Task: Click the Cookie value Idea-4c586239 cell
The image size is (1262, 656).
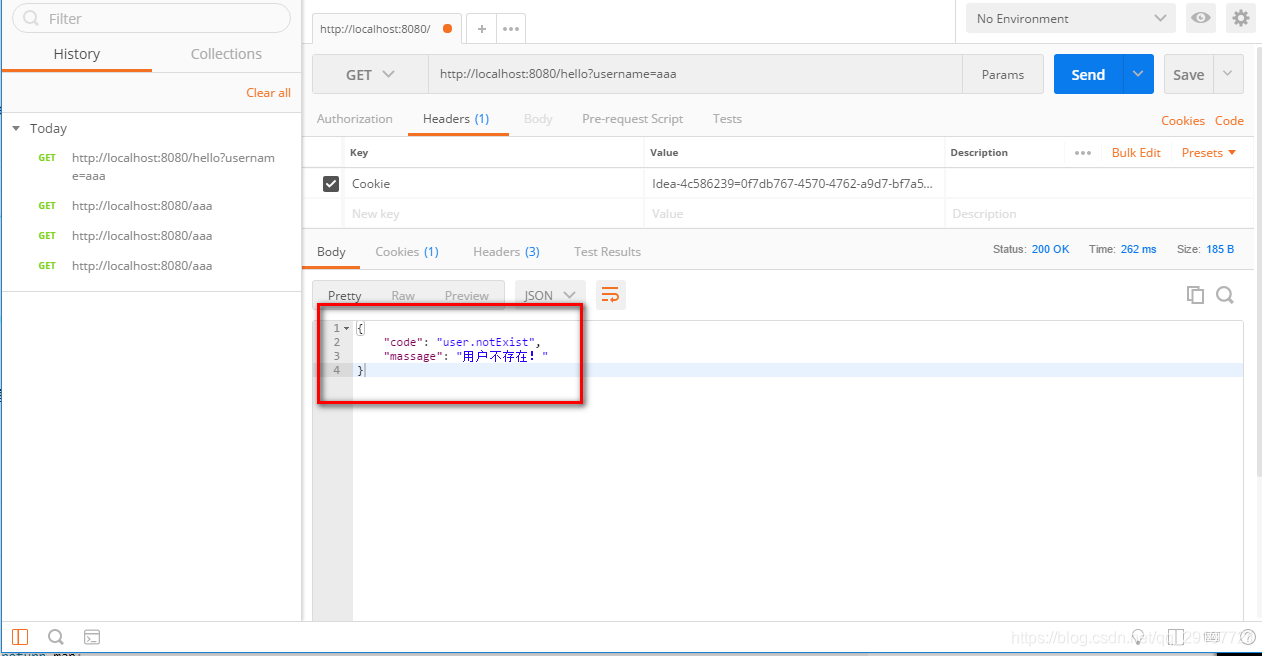Action: click(x=795, y=184)
